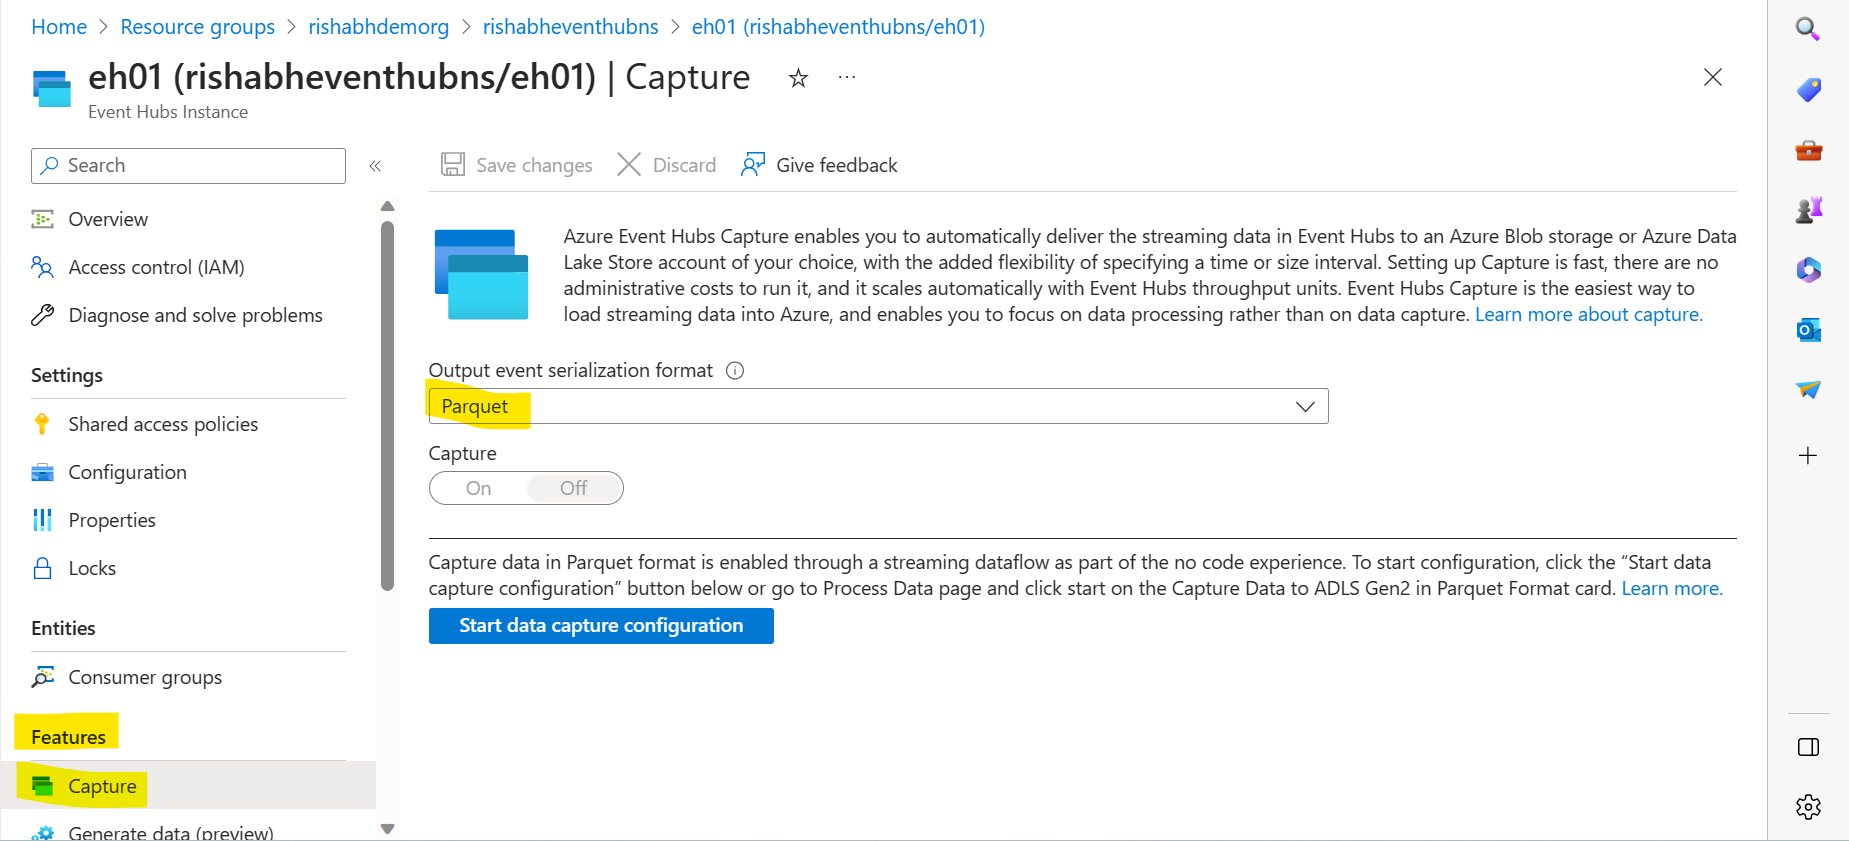Go to the Resource groups breadcrumb

pyautogui.click(x=197, y=27)
